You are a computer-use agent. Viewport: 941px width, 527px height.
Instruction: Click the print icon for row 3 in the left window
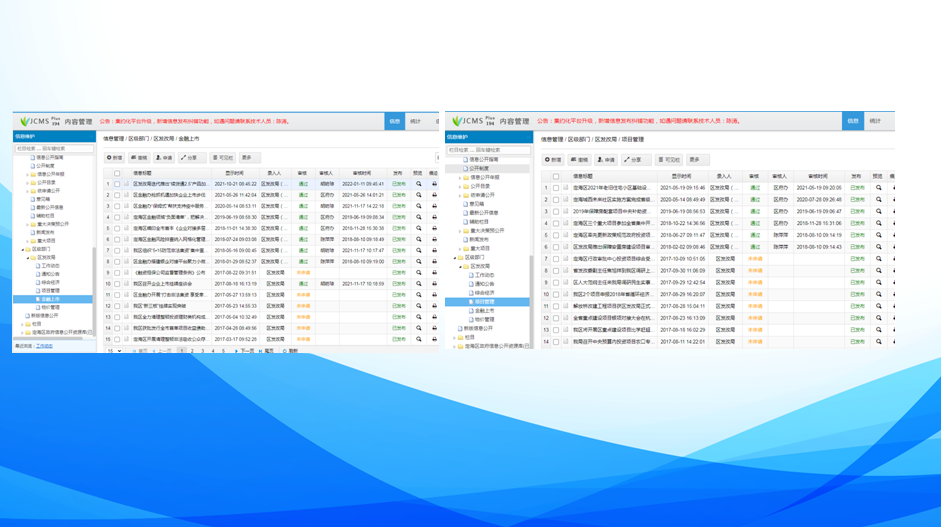[434, 206]
